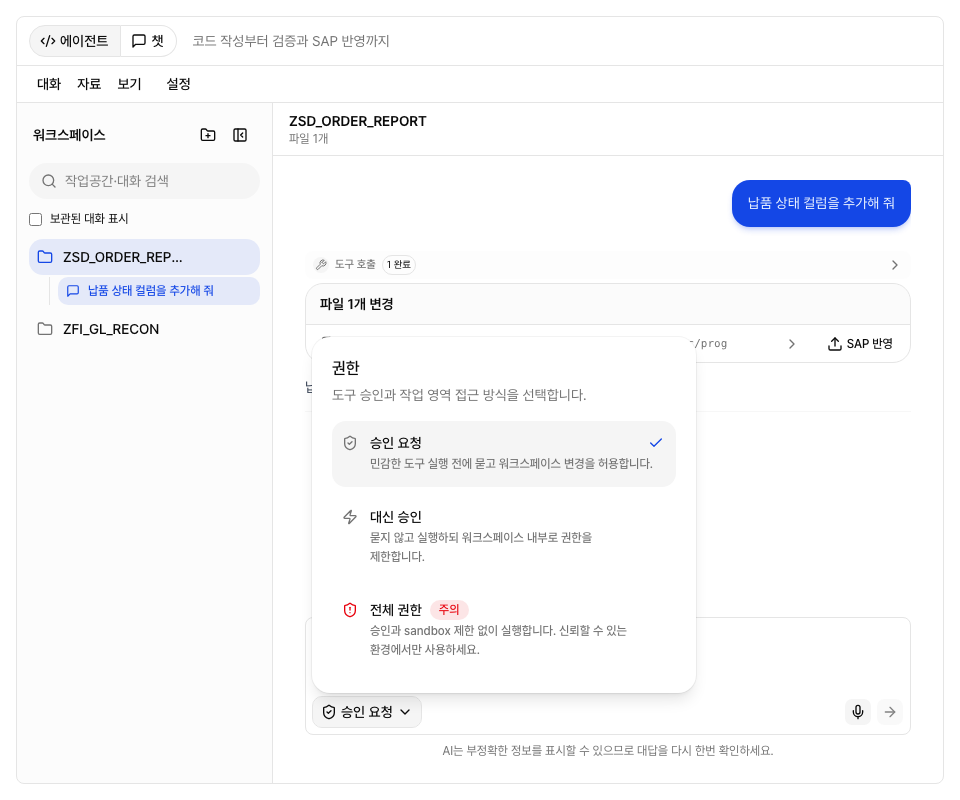The height and width of the screenshot is (800, 960).
Task: Click the user message bubble 납품 상태 컬럼을 추가해 줘
Action: click(x=821, y=203)
